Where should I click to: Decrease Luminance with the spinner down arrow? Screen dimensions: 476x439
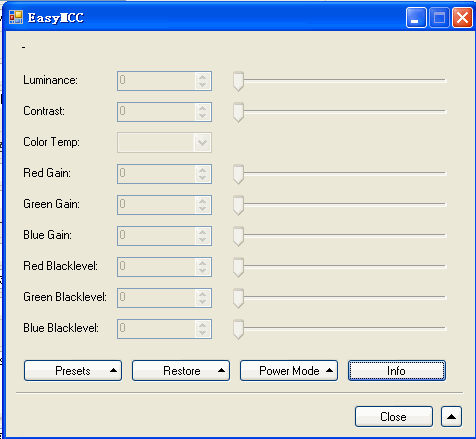pyautogui.click(x=202, y=85)
